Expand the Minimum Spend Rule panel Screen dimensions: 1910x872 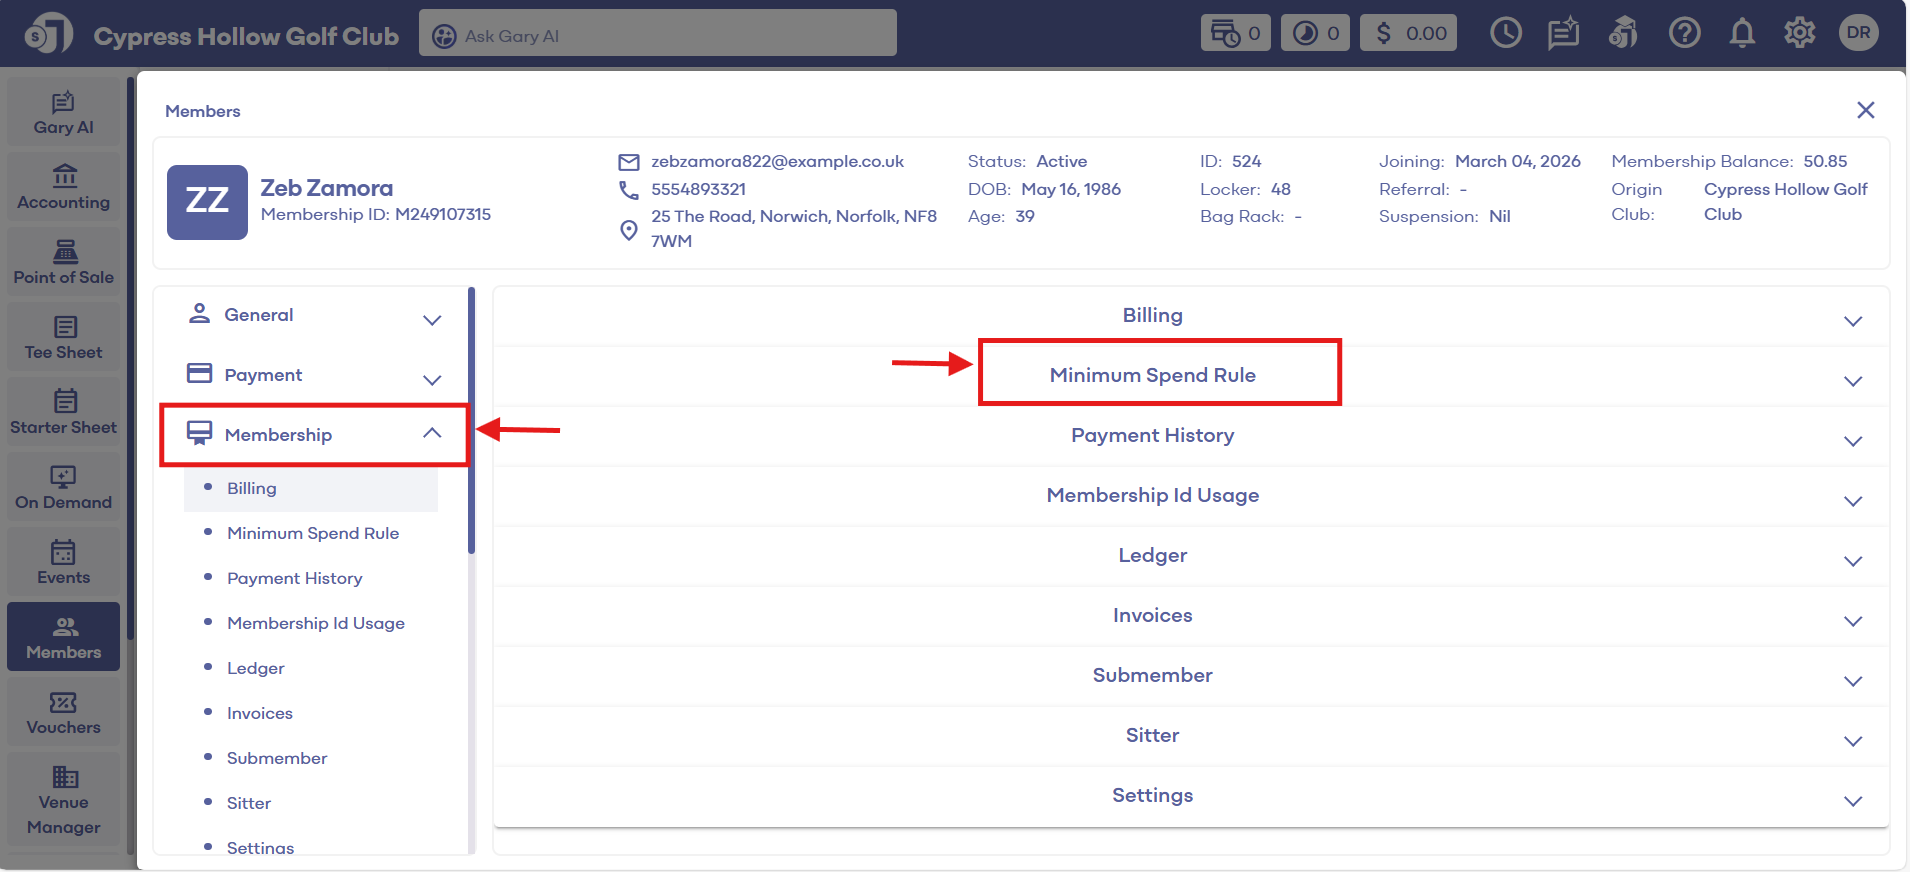pyautogui.click(x=1153, y=375)
